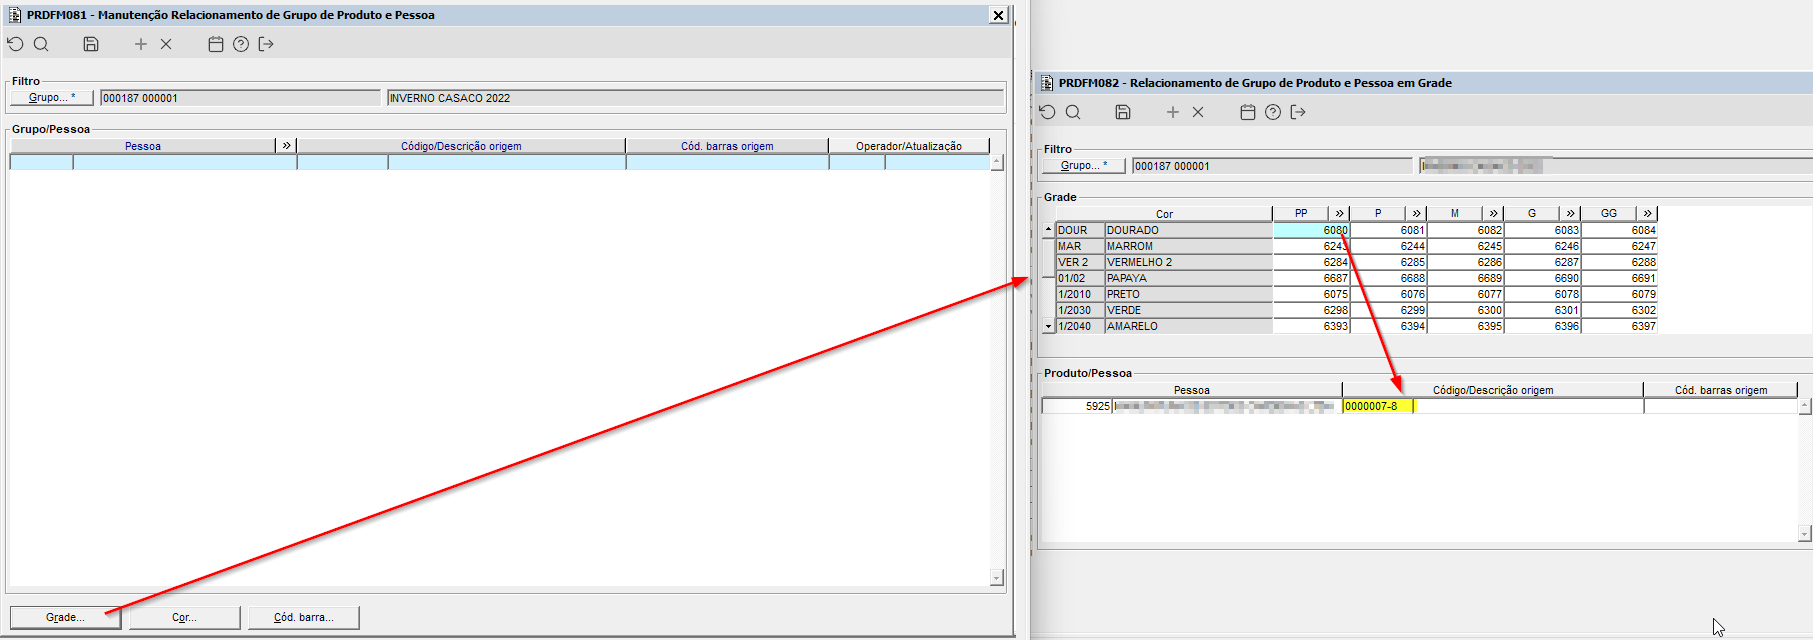Click the Cód. barras origem header in PRDFM081
Image resolution: width=1813 pixels, height=640 pixels.
(x=727, y=146)
